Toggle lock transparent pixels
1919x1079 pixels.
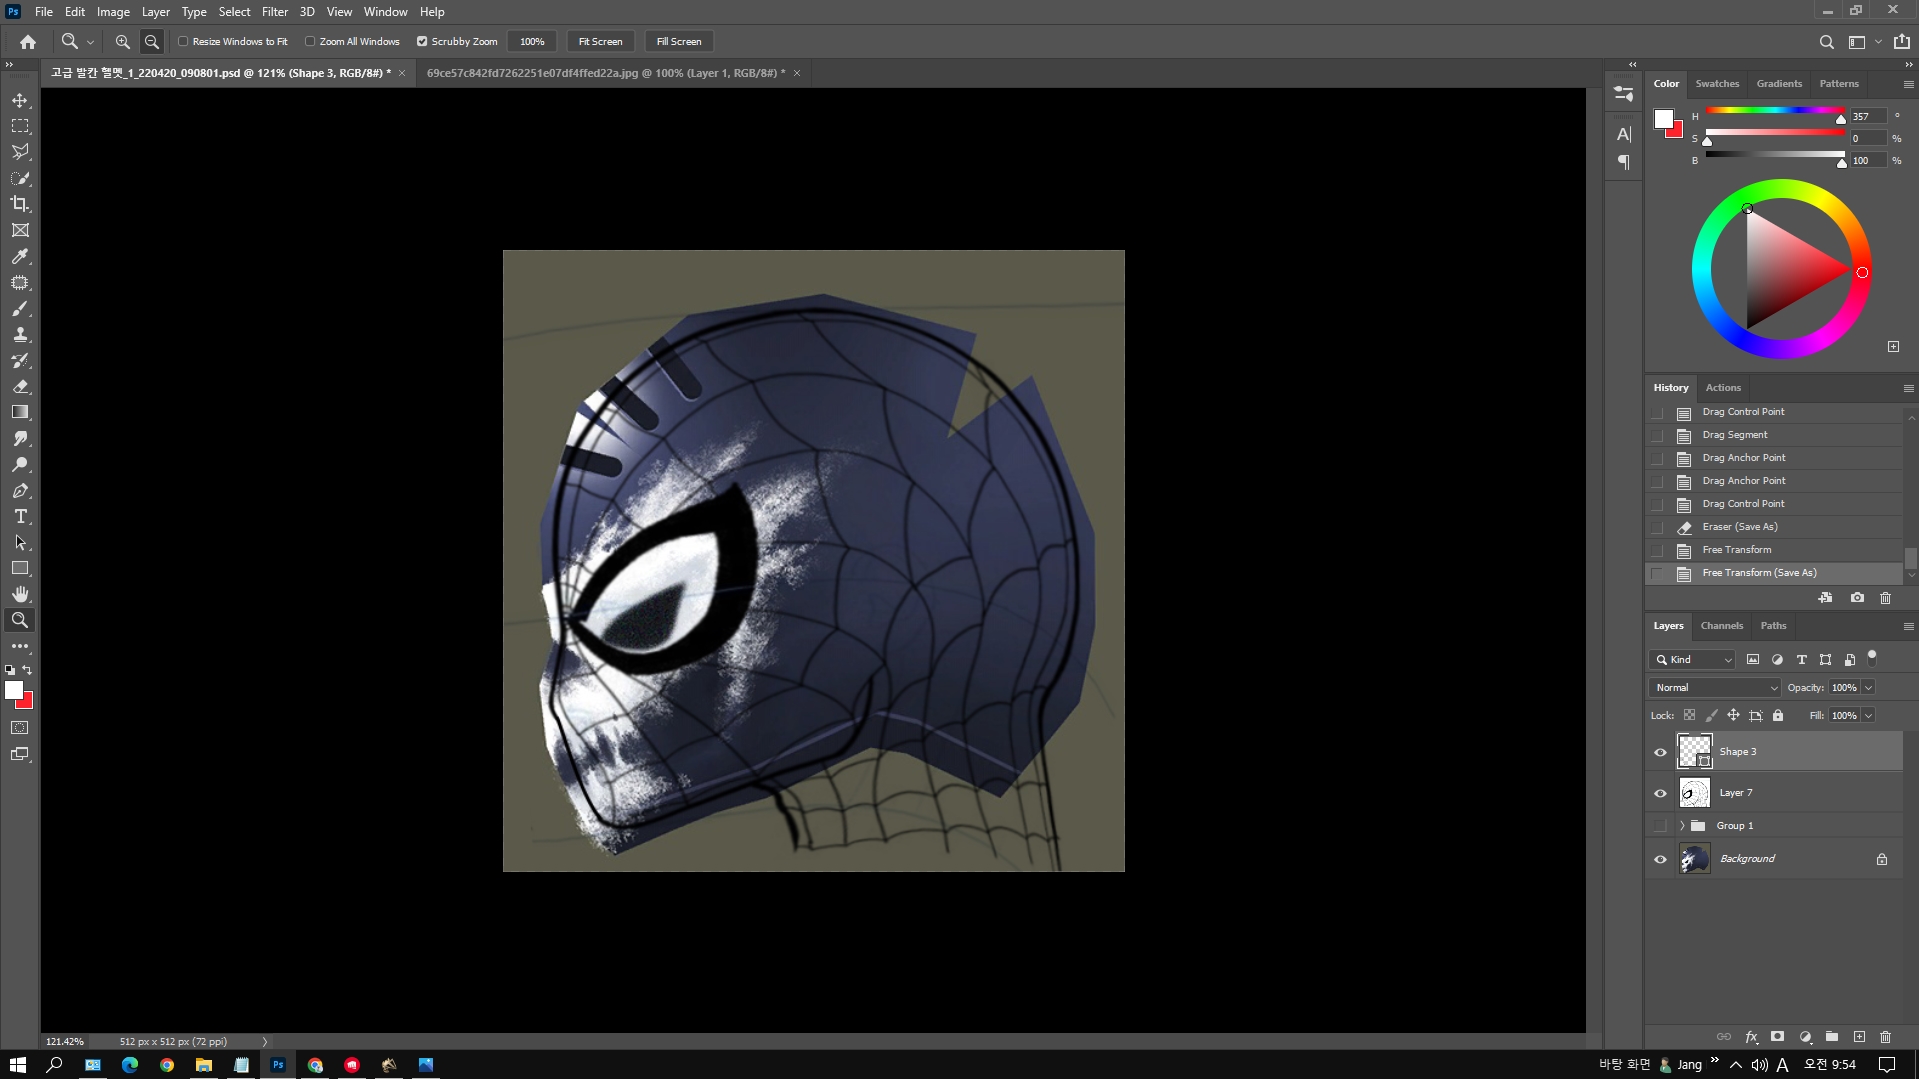coord(1689,715)
